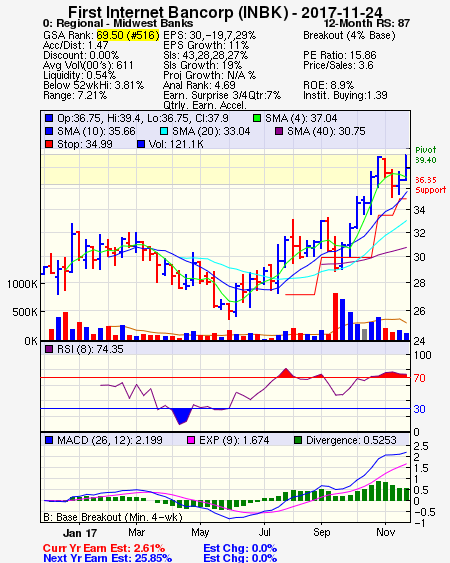This screenshot has width=450, height=563.
Task: Click the 12-Month RS: 87 label
Action: (x=367, y=24)
